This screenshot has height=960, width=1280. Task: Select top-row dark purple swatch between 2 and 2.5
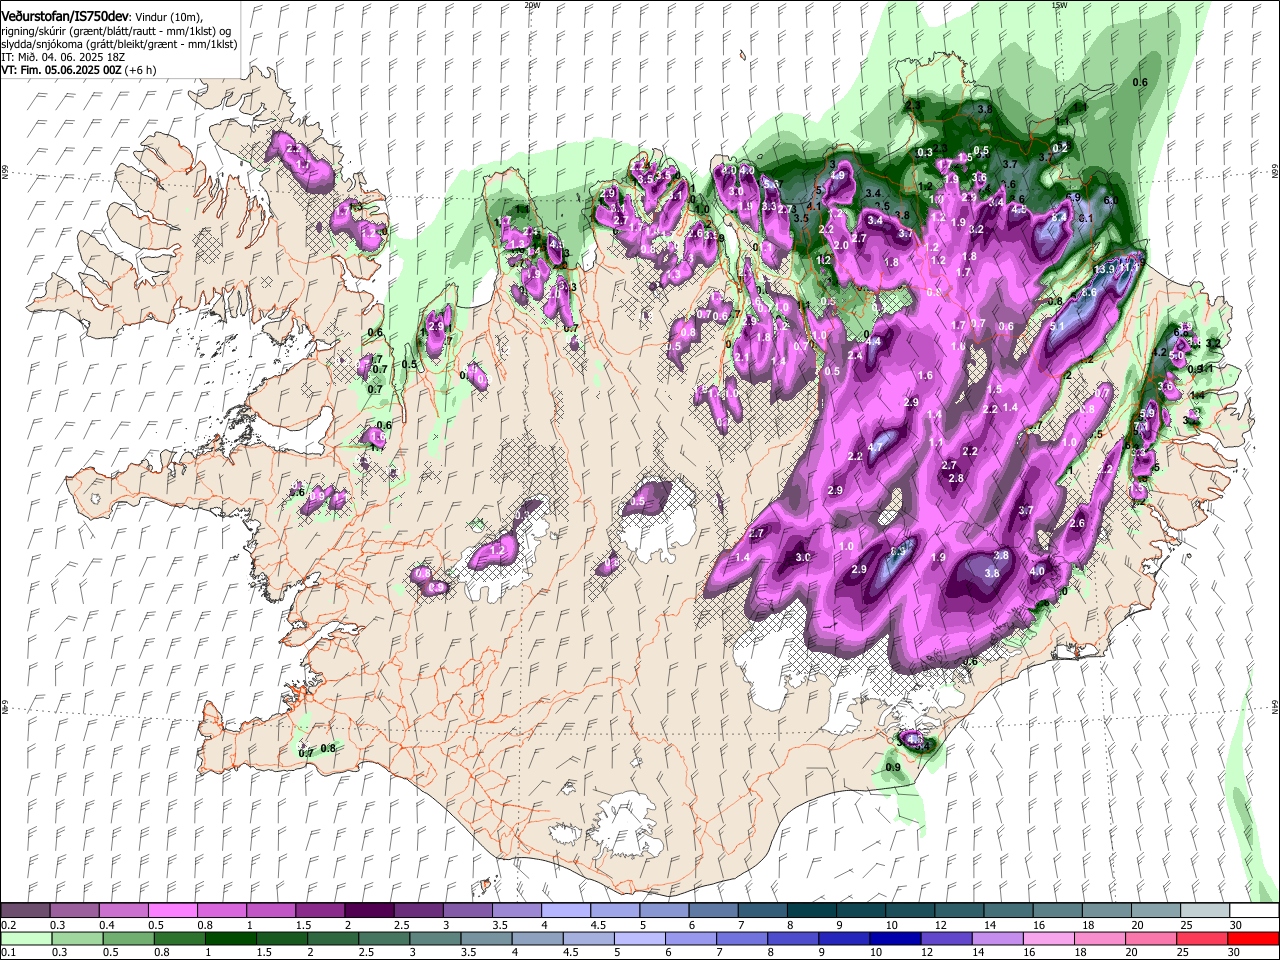tap(369, 910)
